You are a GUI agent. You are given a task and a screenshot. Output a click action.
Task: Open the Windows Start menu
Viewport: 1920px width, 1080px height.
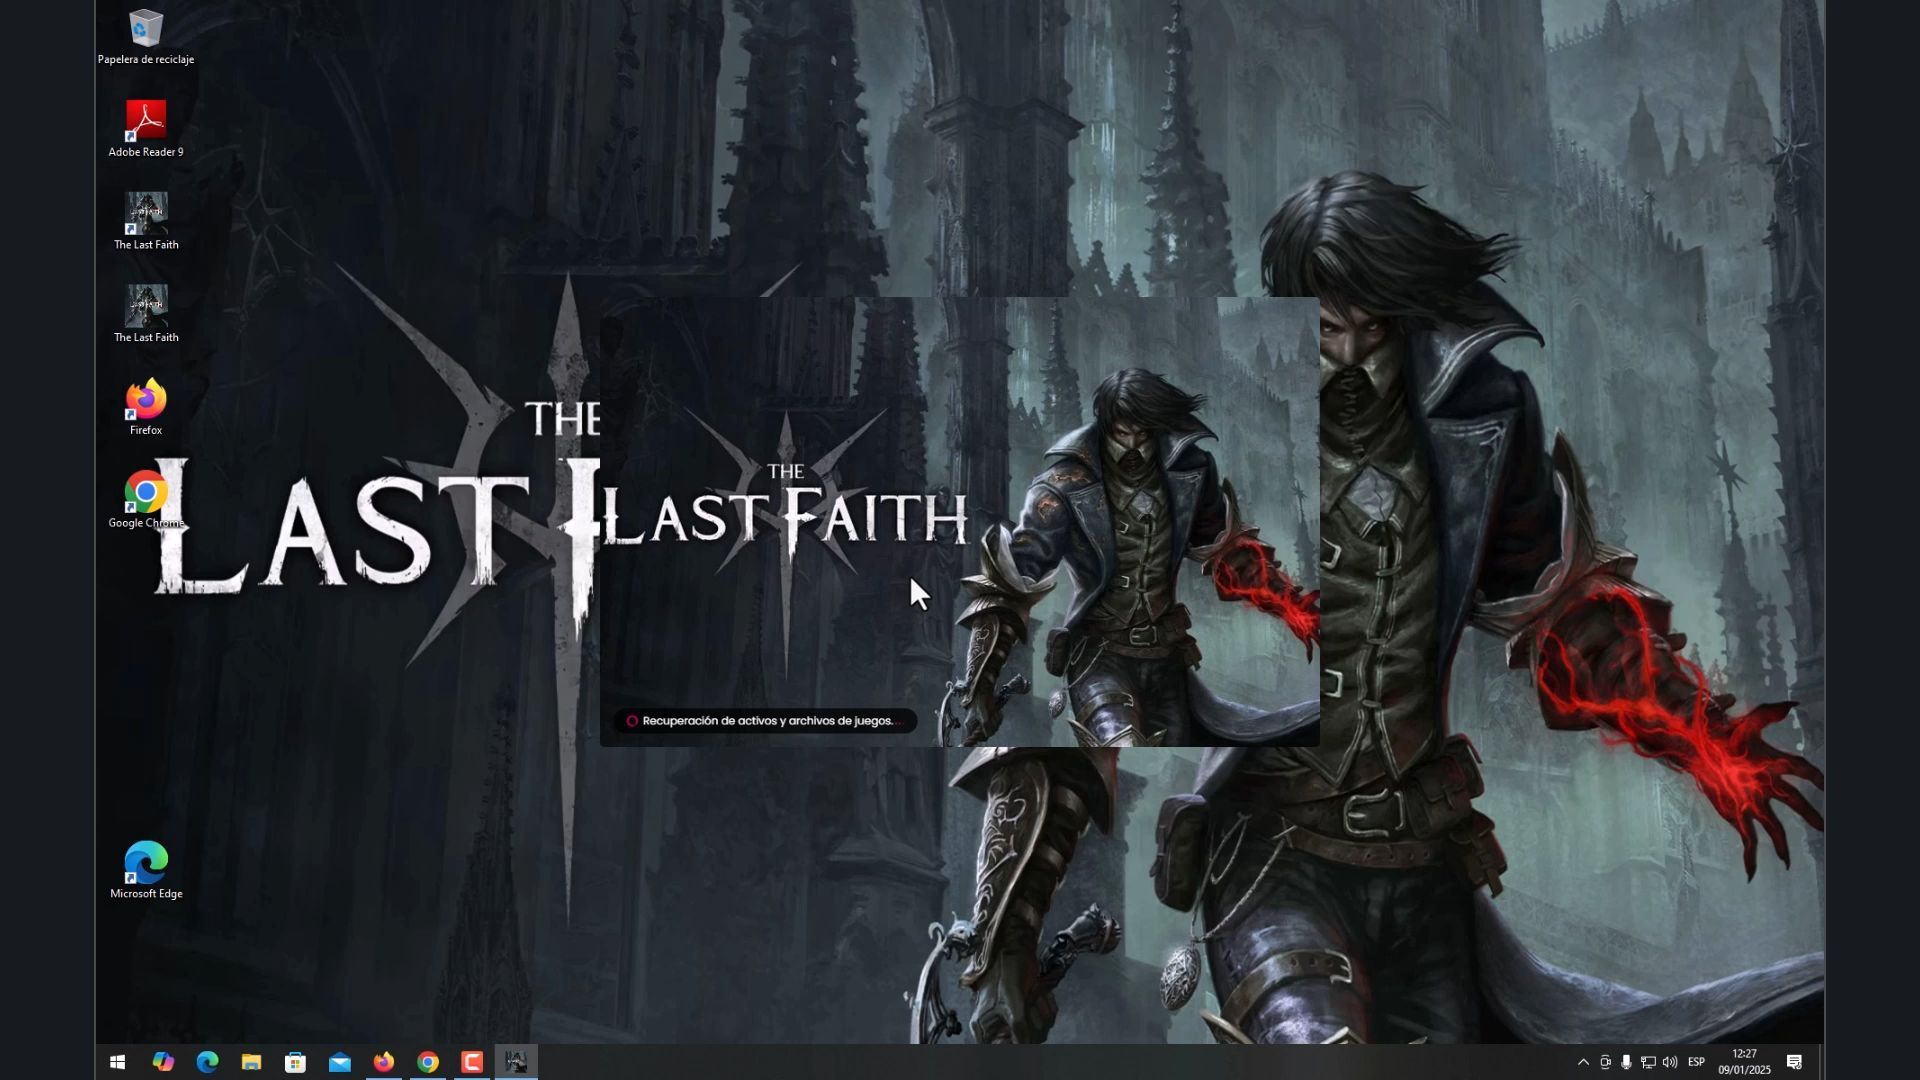pos(117,1062)
